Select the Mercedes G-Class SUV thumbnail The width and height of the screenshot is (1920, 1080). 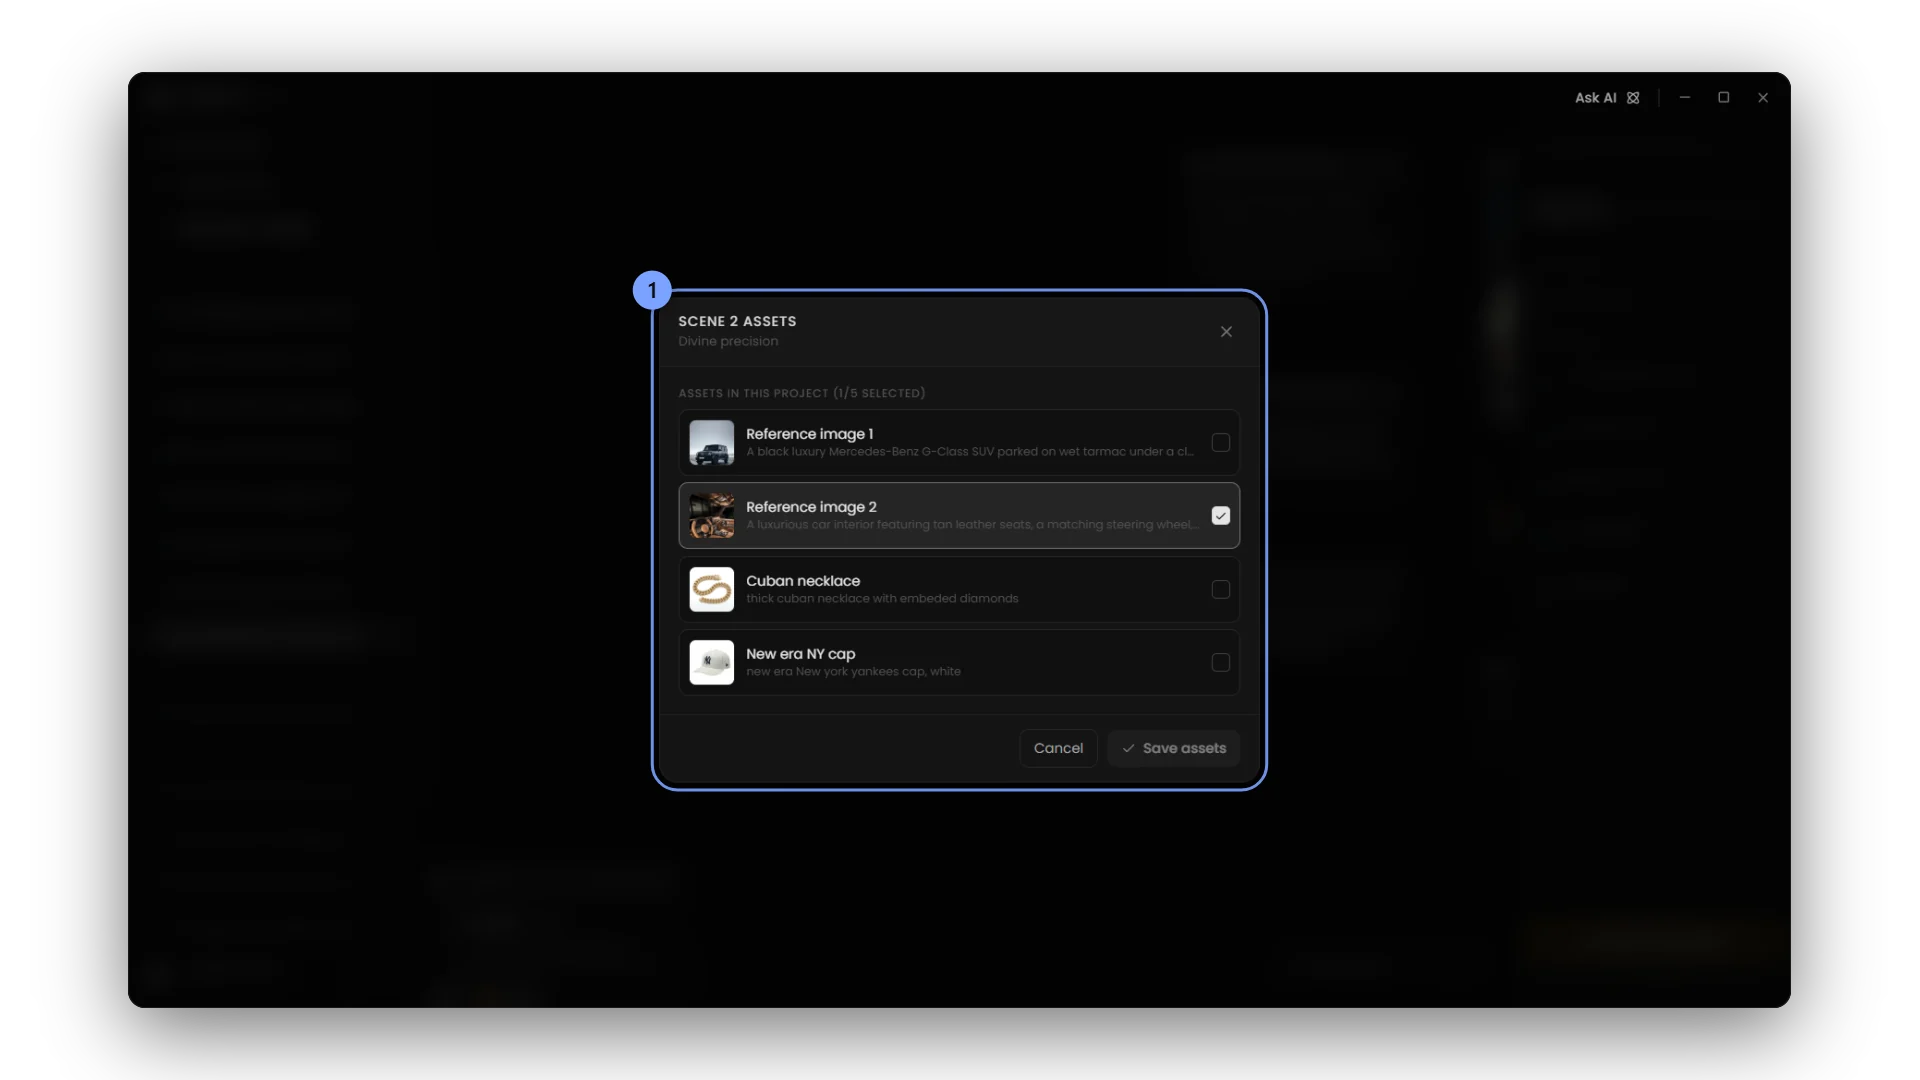point(712,442)
